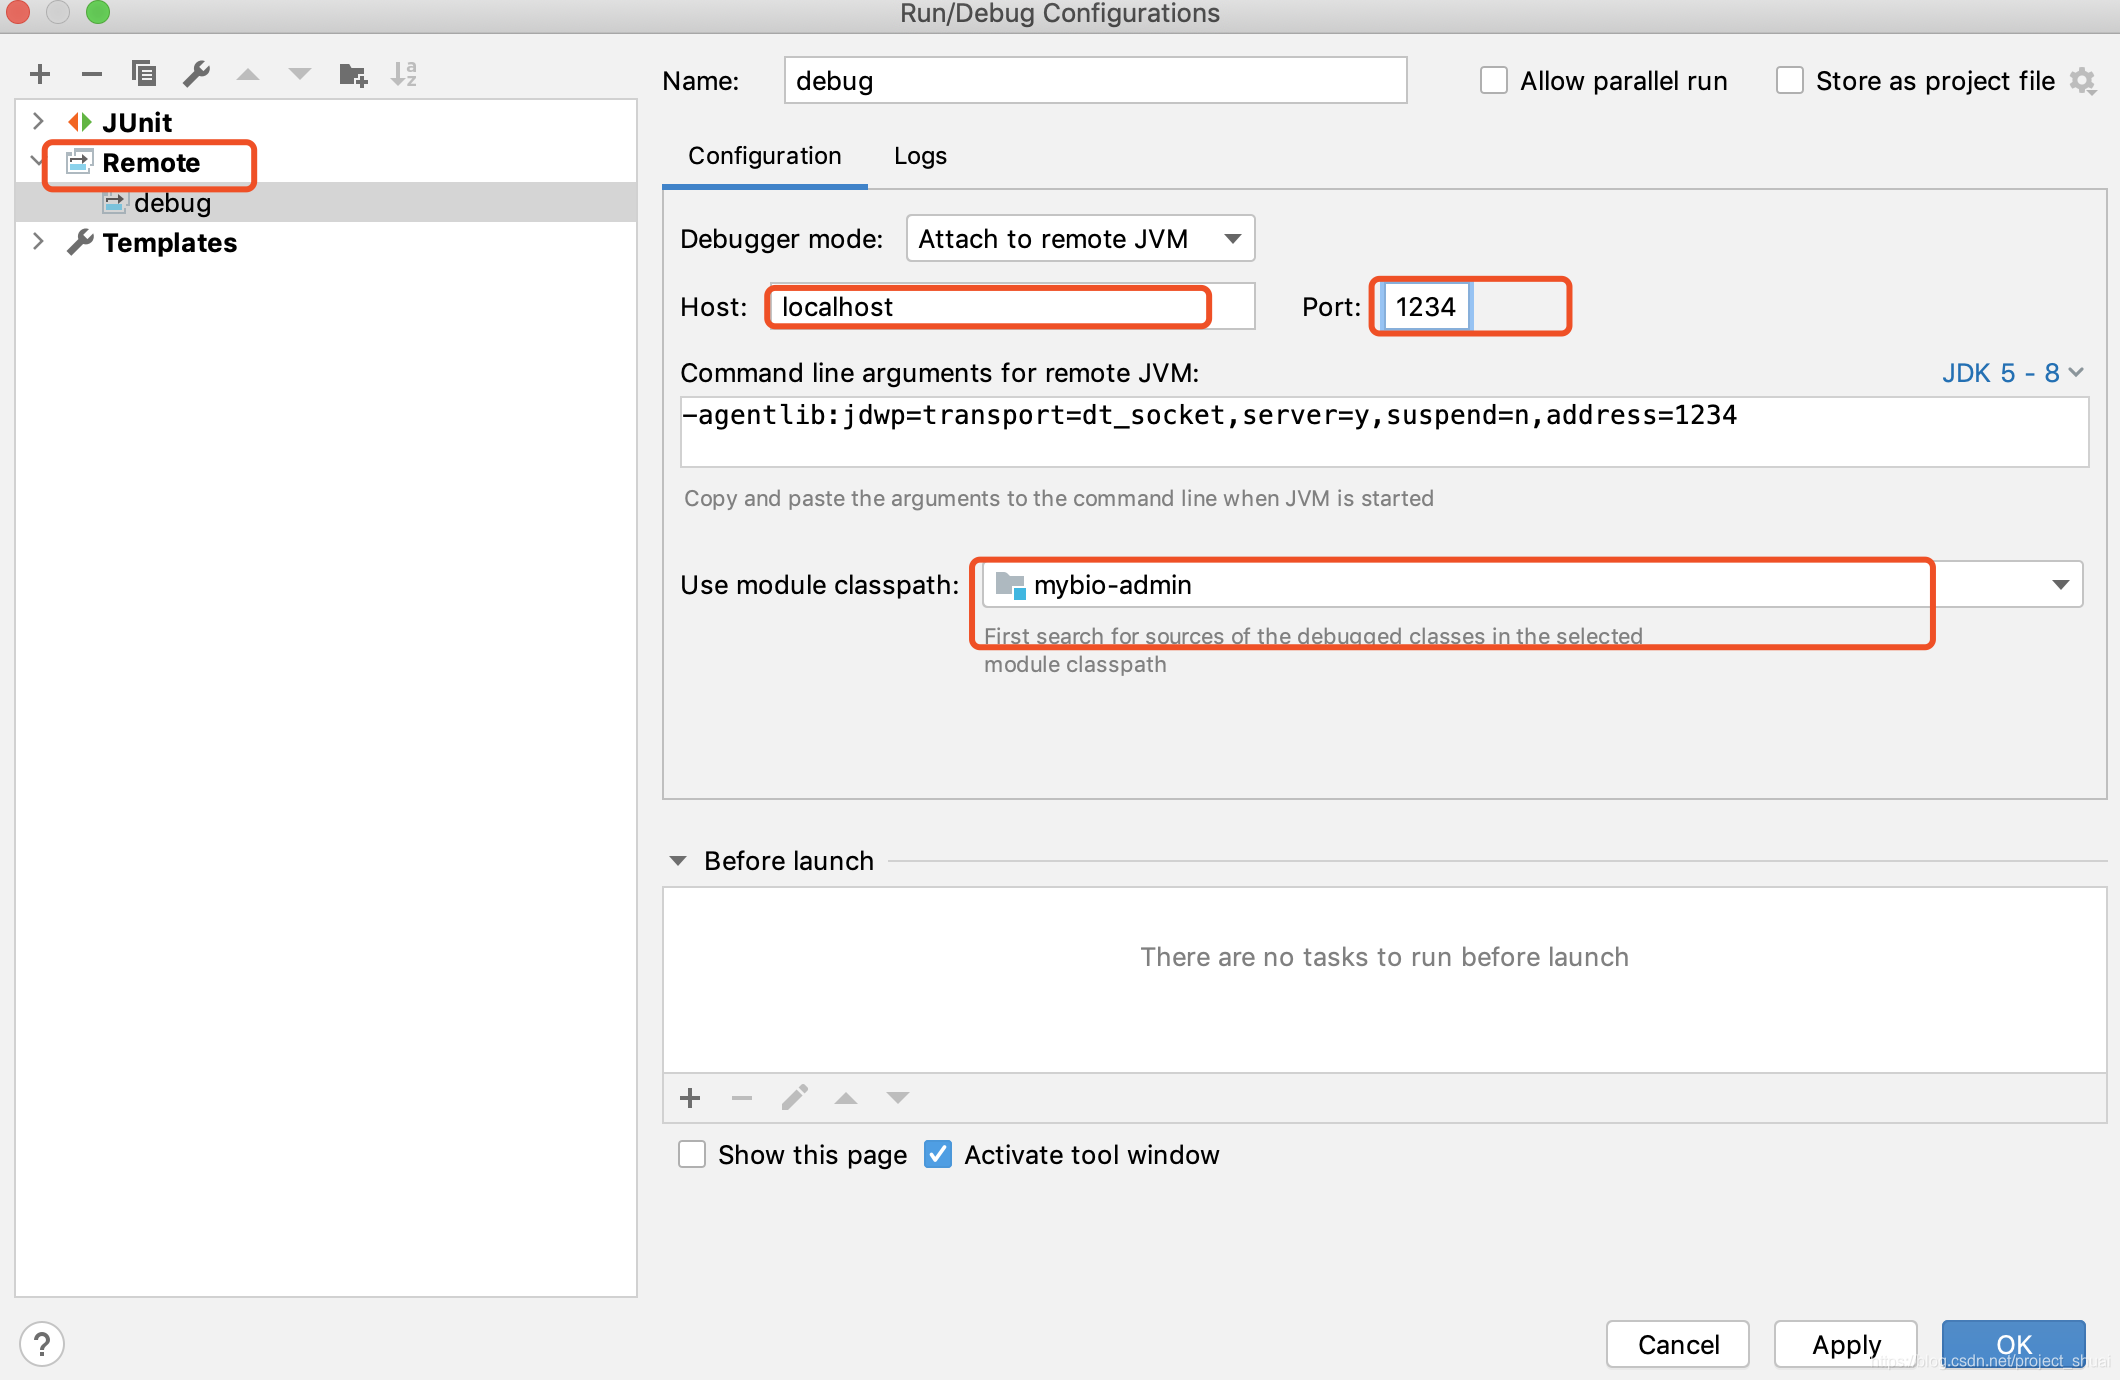Add a Before launch task
The image size is (2120, 1380).
[x=690, y=1097]
